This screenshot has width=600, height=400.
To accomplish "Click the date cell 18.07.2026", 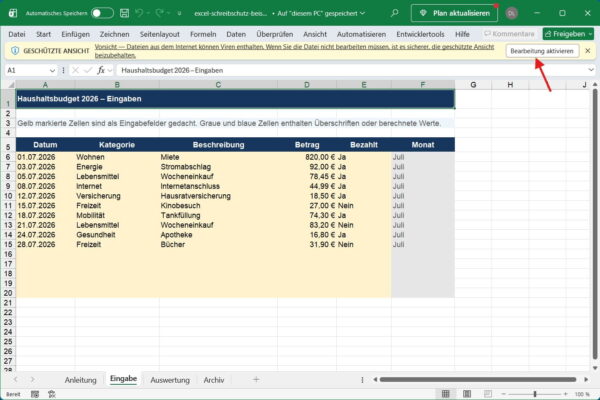I will [x=46, y=216].
